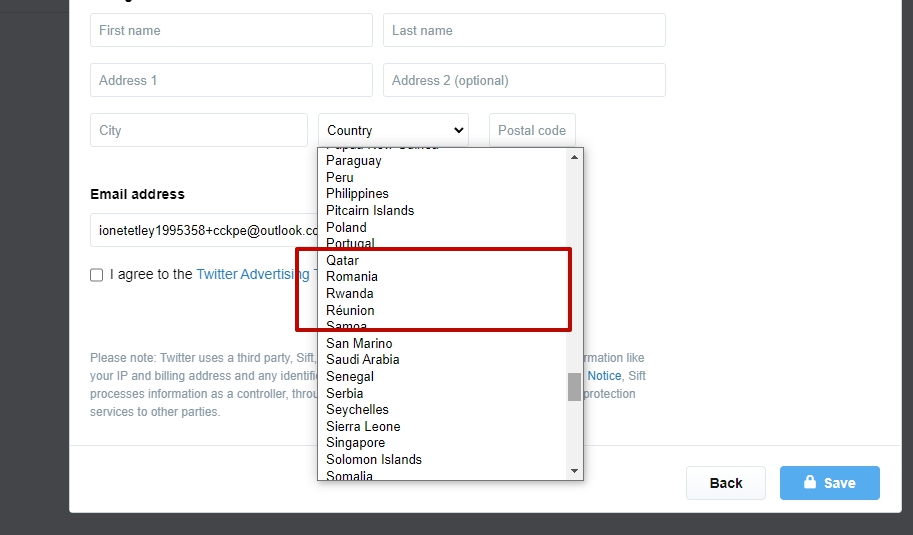This screenshot has height=535, width=913.
Task: Choose Rwanda in the country list
Action: pyautogui.click(x=443, y=294)
